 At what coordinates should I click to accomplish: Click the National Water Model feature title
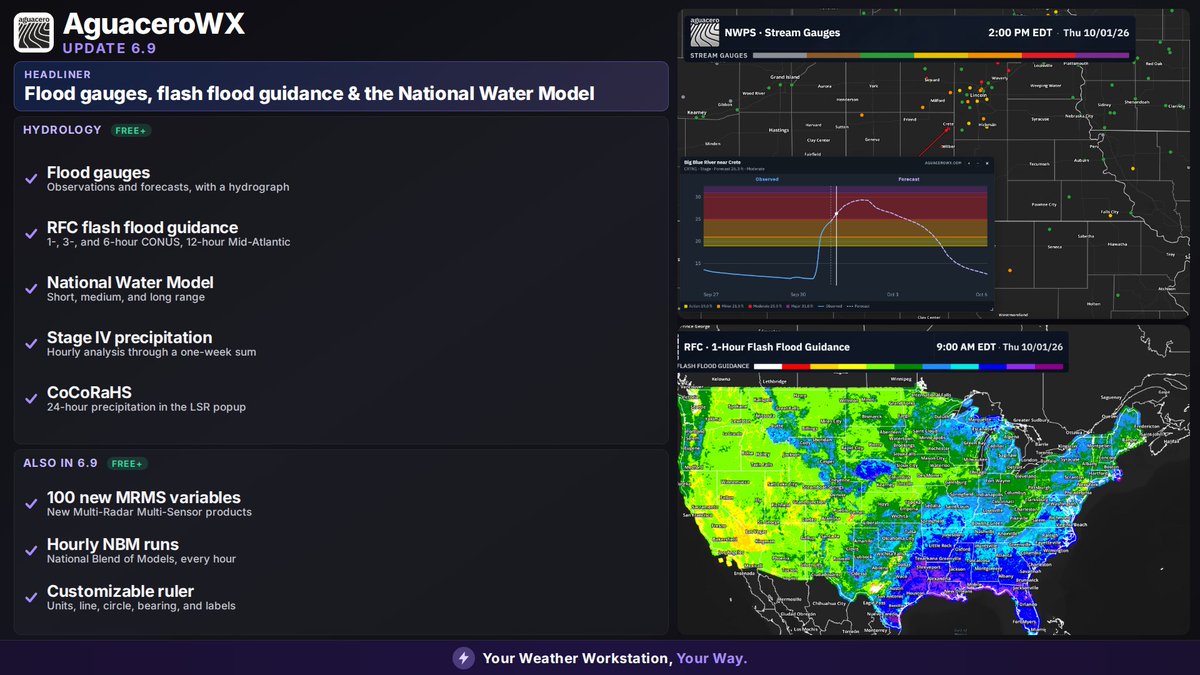click(x=130, y=283)
